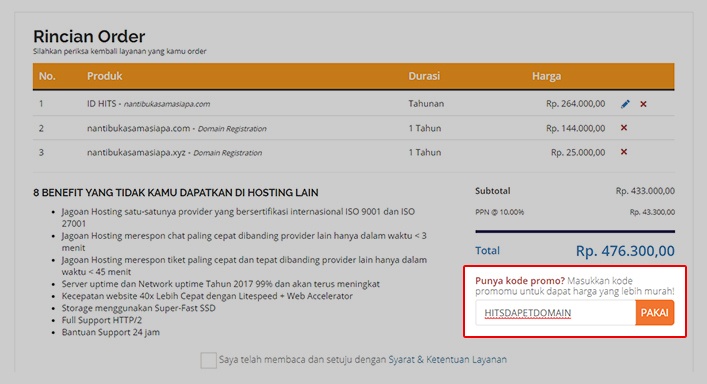Click the Punya kode promo? label

pos(520,281)
